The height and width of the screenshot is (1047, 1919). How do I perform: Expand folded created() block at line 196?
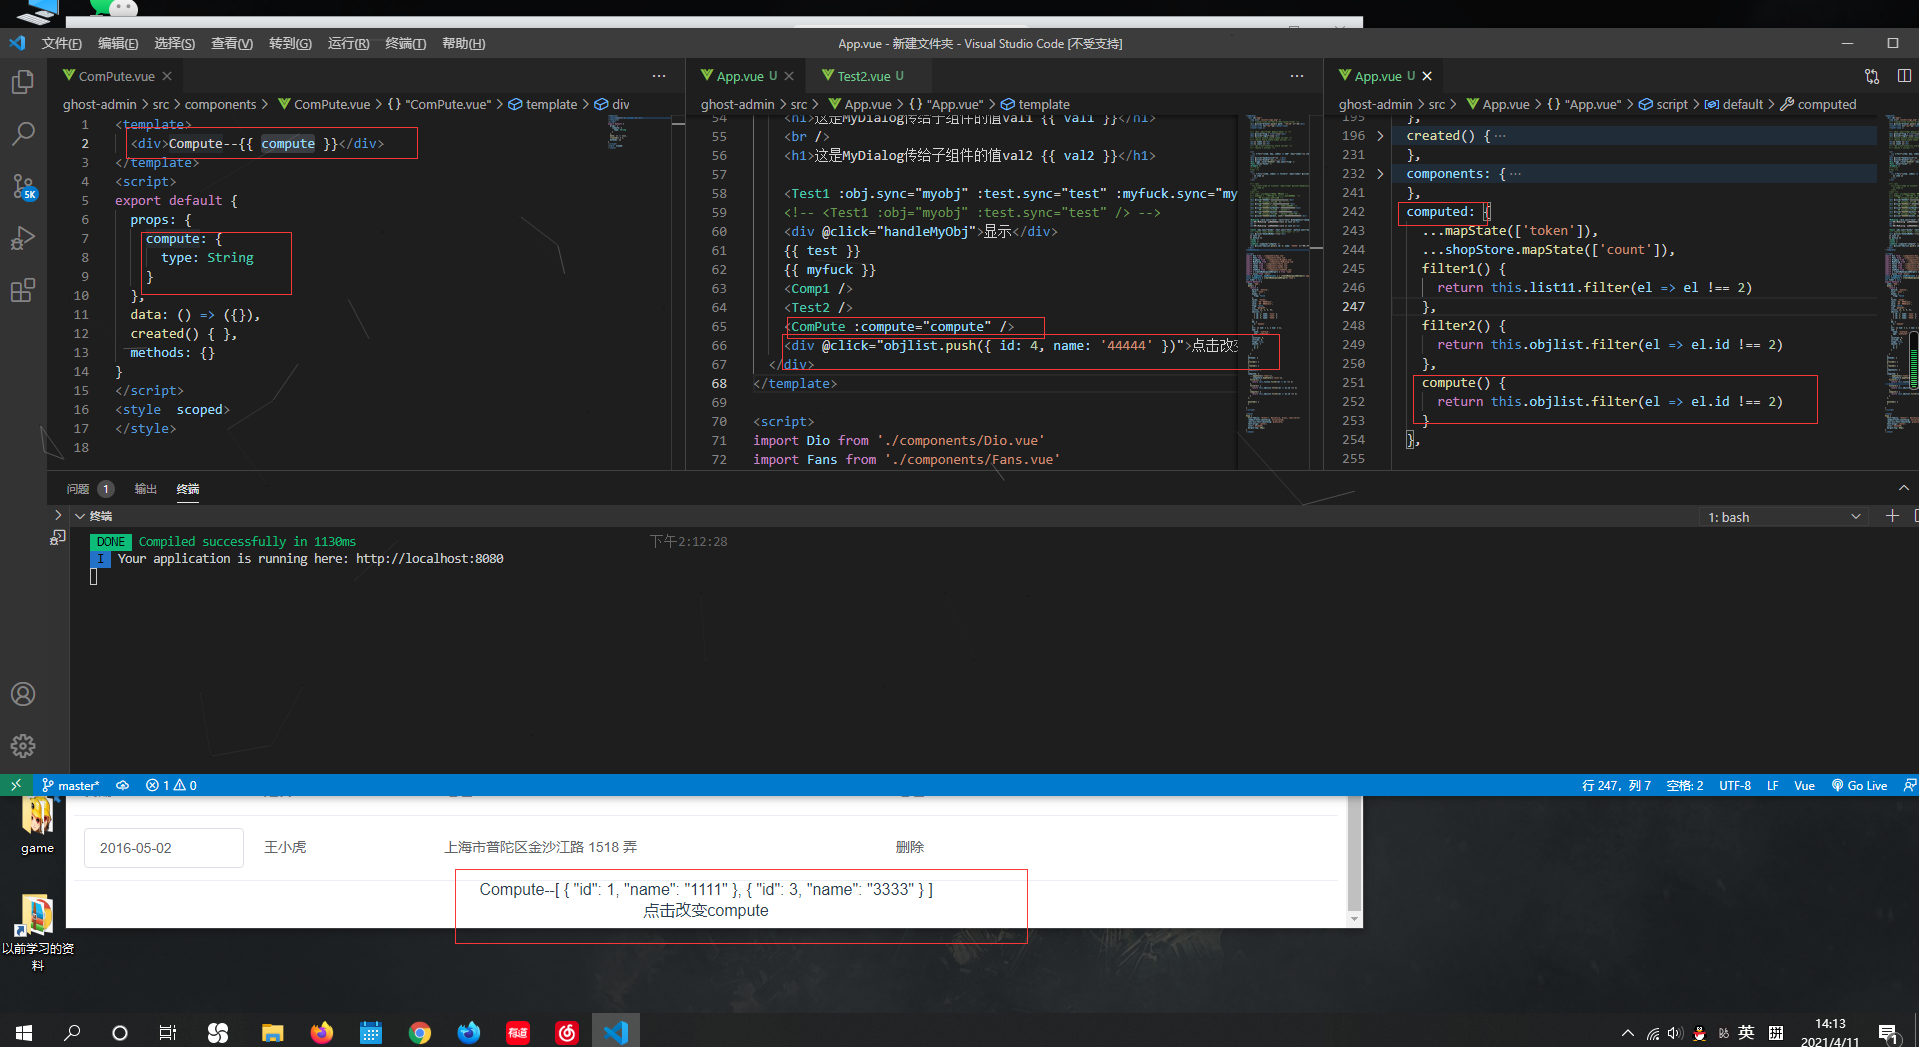click(1380, 135)
